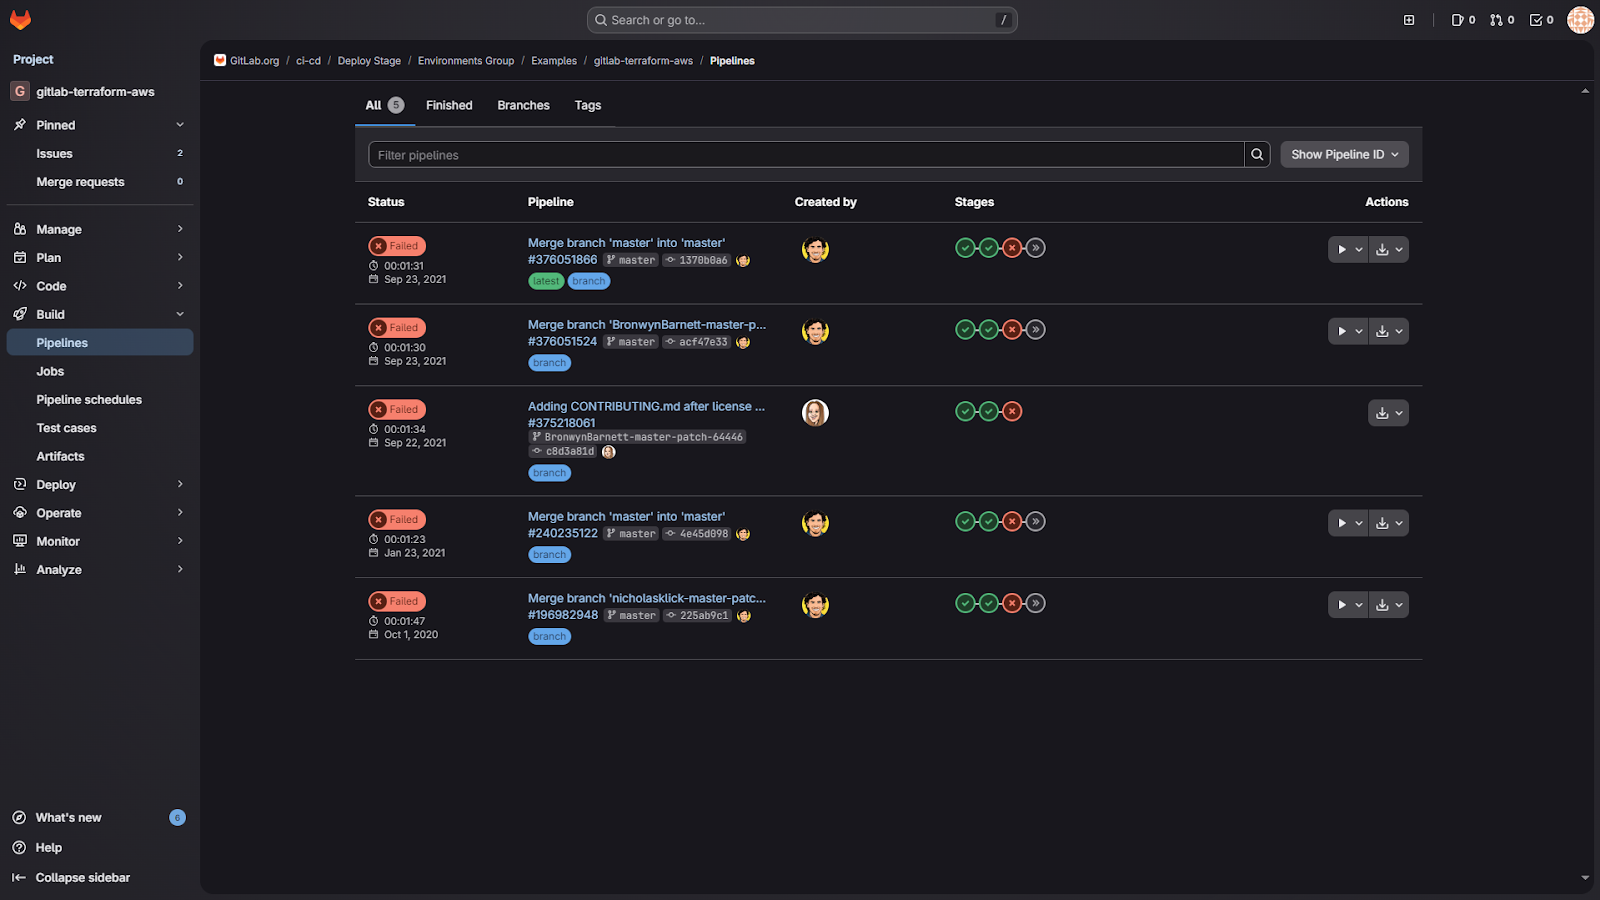Click skipped stage icon of pipeline #376051866
1600x900 pixels.
(x=1036, y=248)
